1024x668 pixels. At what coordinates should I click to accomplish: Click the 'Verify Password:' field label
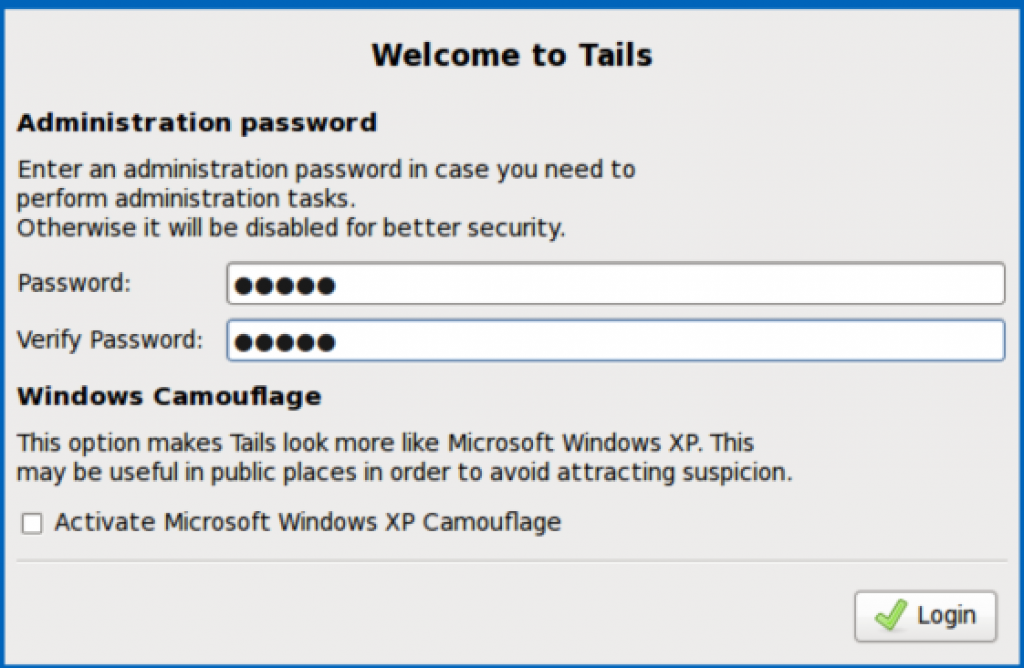[x=110, y=340]
